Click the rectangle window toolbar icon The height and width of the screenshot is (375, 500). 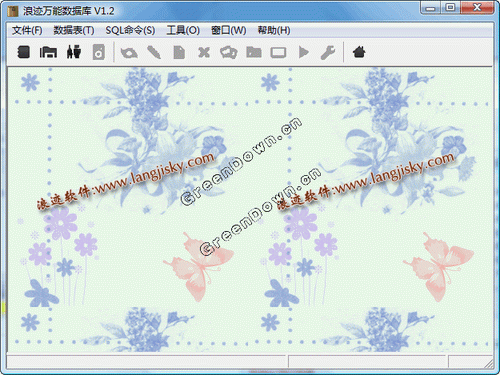[278, 53]
